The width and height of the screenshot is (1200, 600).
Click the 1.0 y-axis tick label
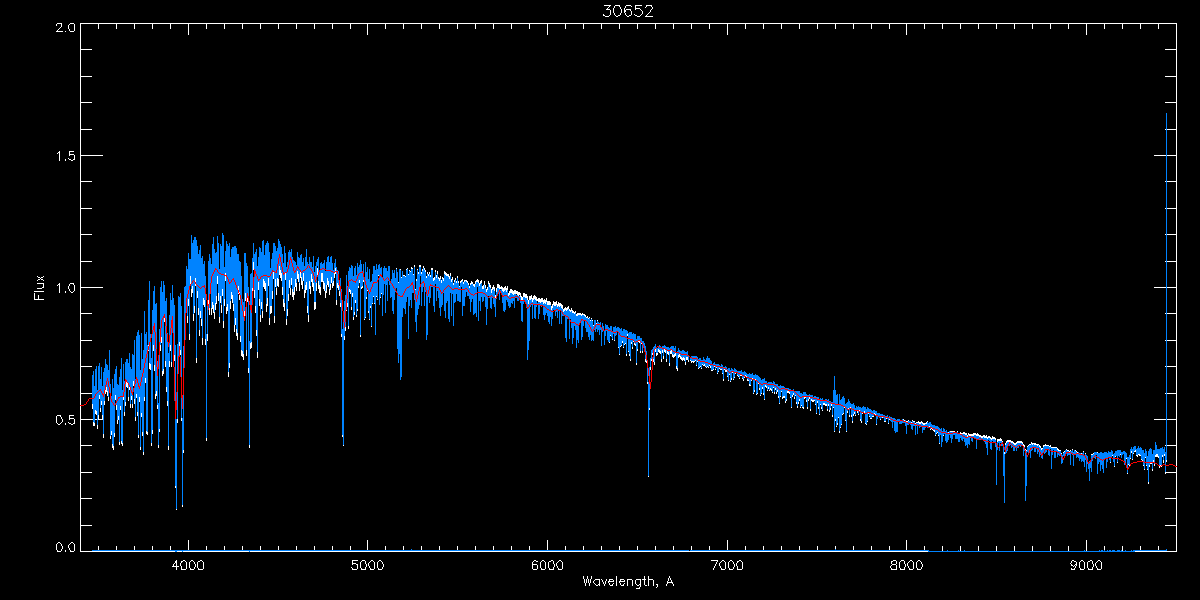[65, 288]
